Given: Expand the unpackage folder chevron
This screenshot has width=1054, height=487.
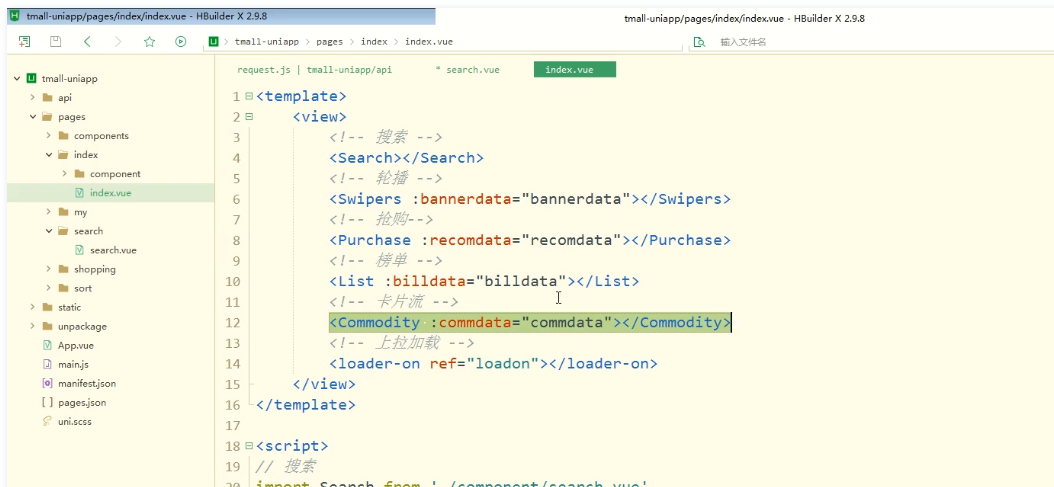Looking at the screenshot, I should [x=32, y=326].
